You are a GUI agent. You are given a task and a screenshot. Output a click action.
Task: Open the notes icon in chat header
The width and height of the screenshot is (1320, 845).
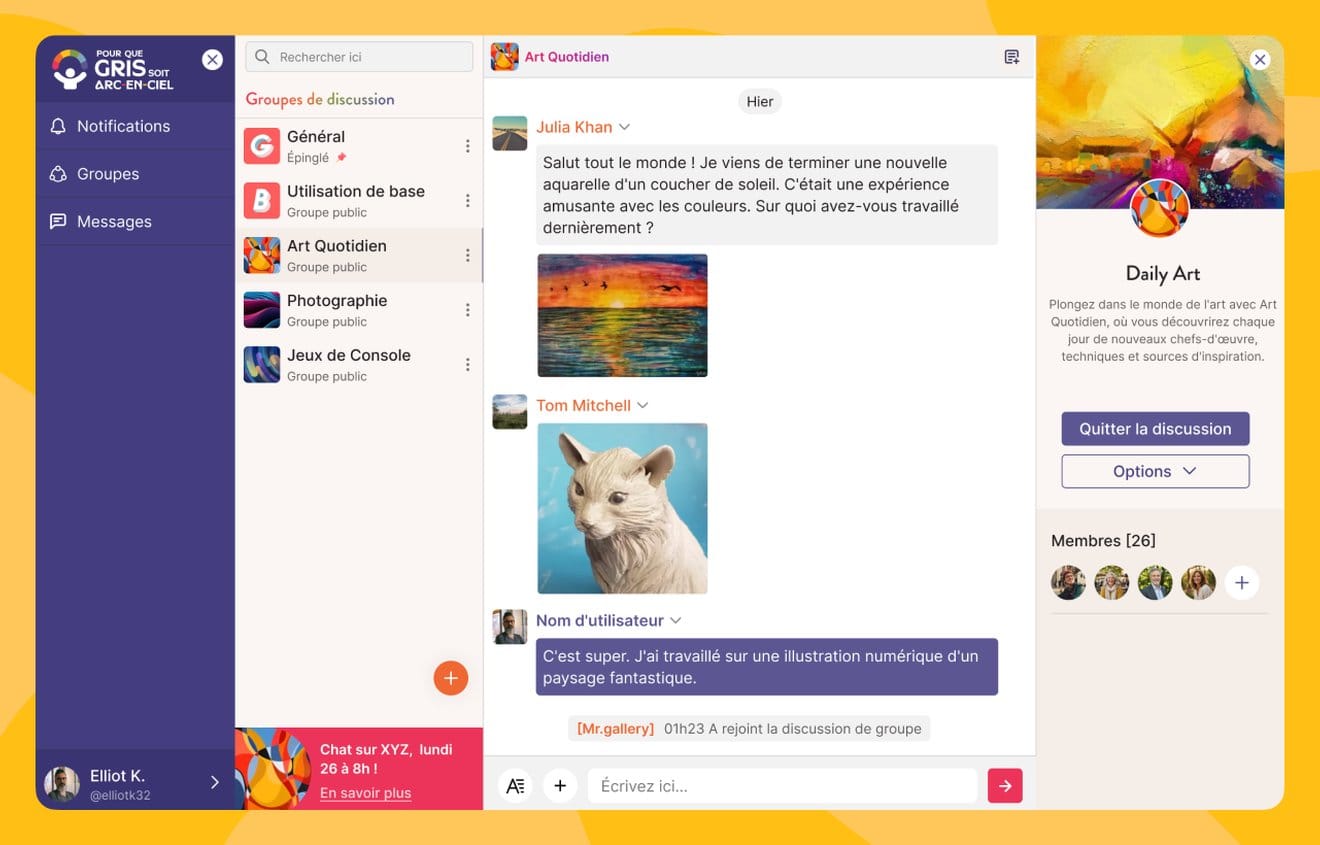click(x=1012, y=57)
